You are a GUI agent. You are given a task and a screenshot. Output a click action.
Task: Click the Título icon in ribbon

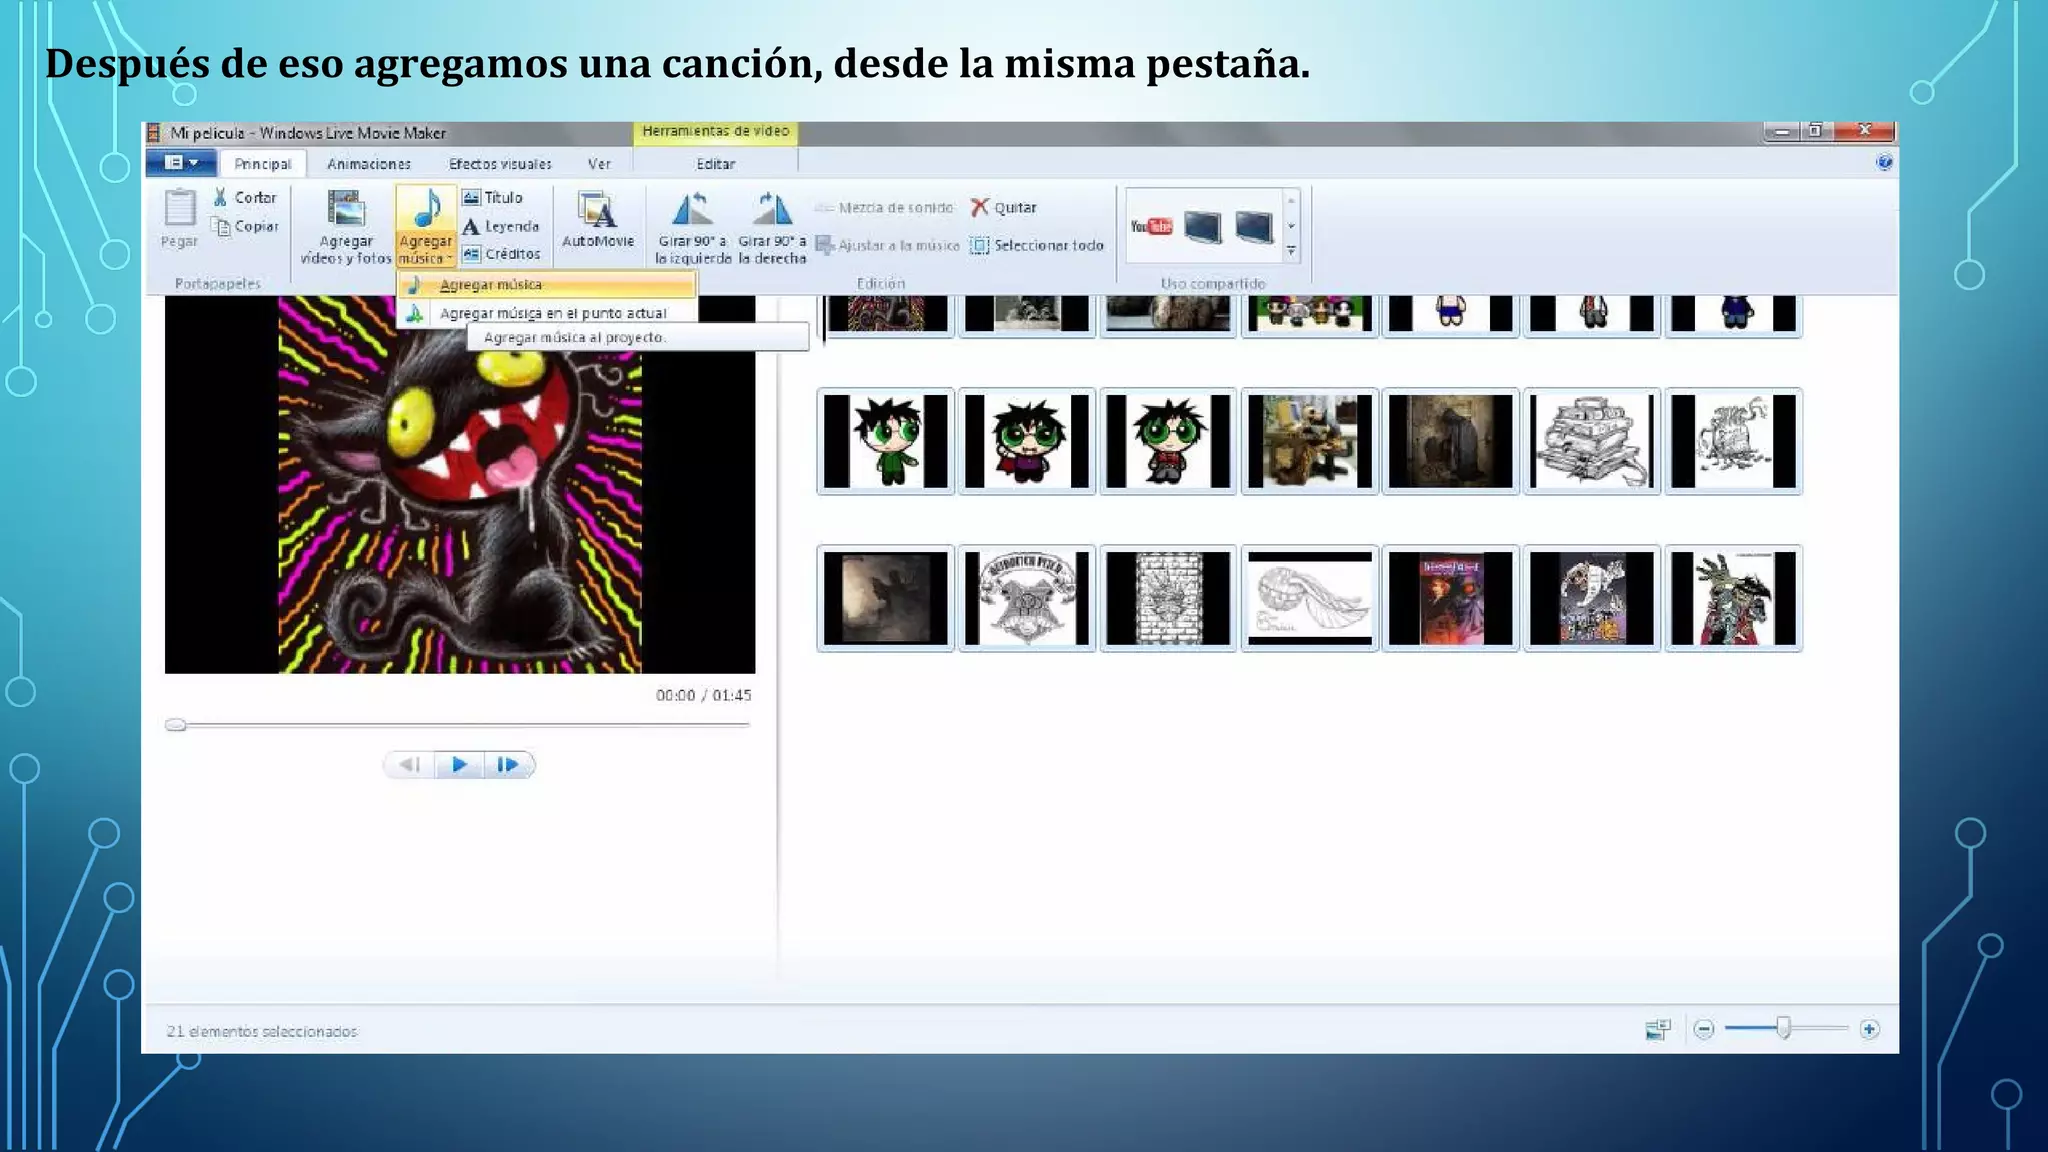(x=472, y=198)
